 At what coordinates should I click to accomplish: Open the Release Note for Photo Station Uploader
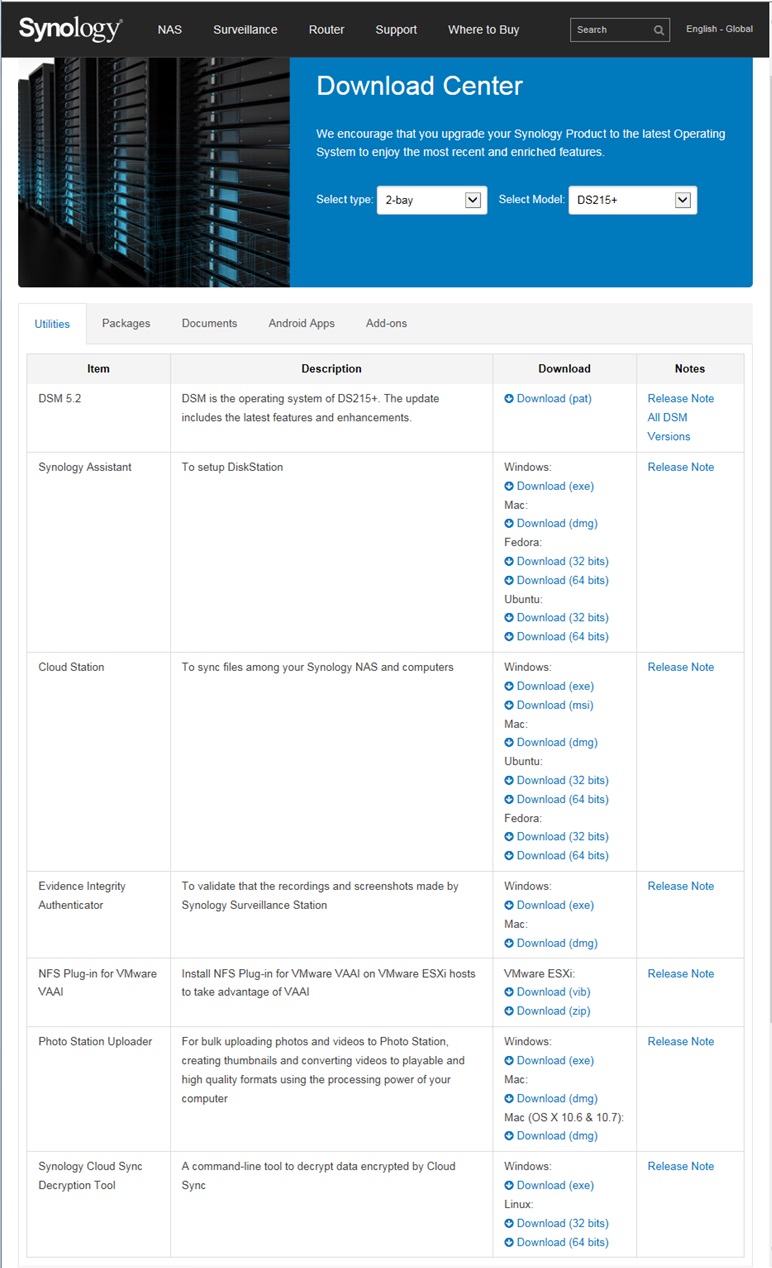pyautogui.click(x=680, y=1041)
